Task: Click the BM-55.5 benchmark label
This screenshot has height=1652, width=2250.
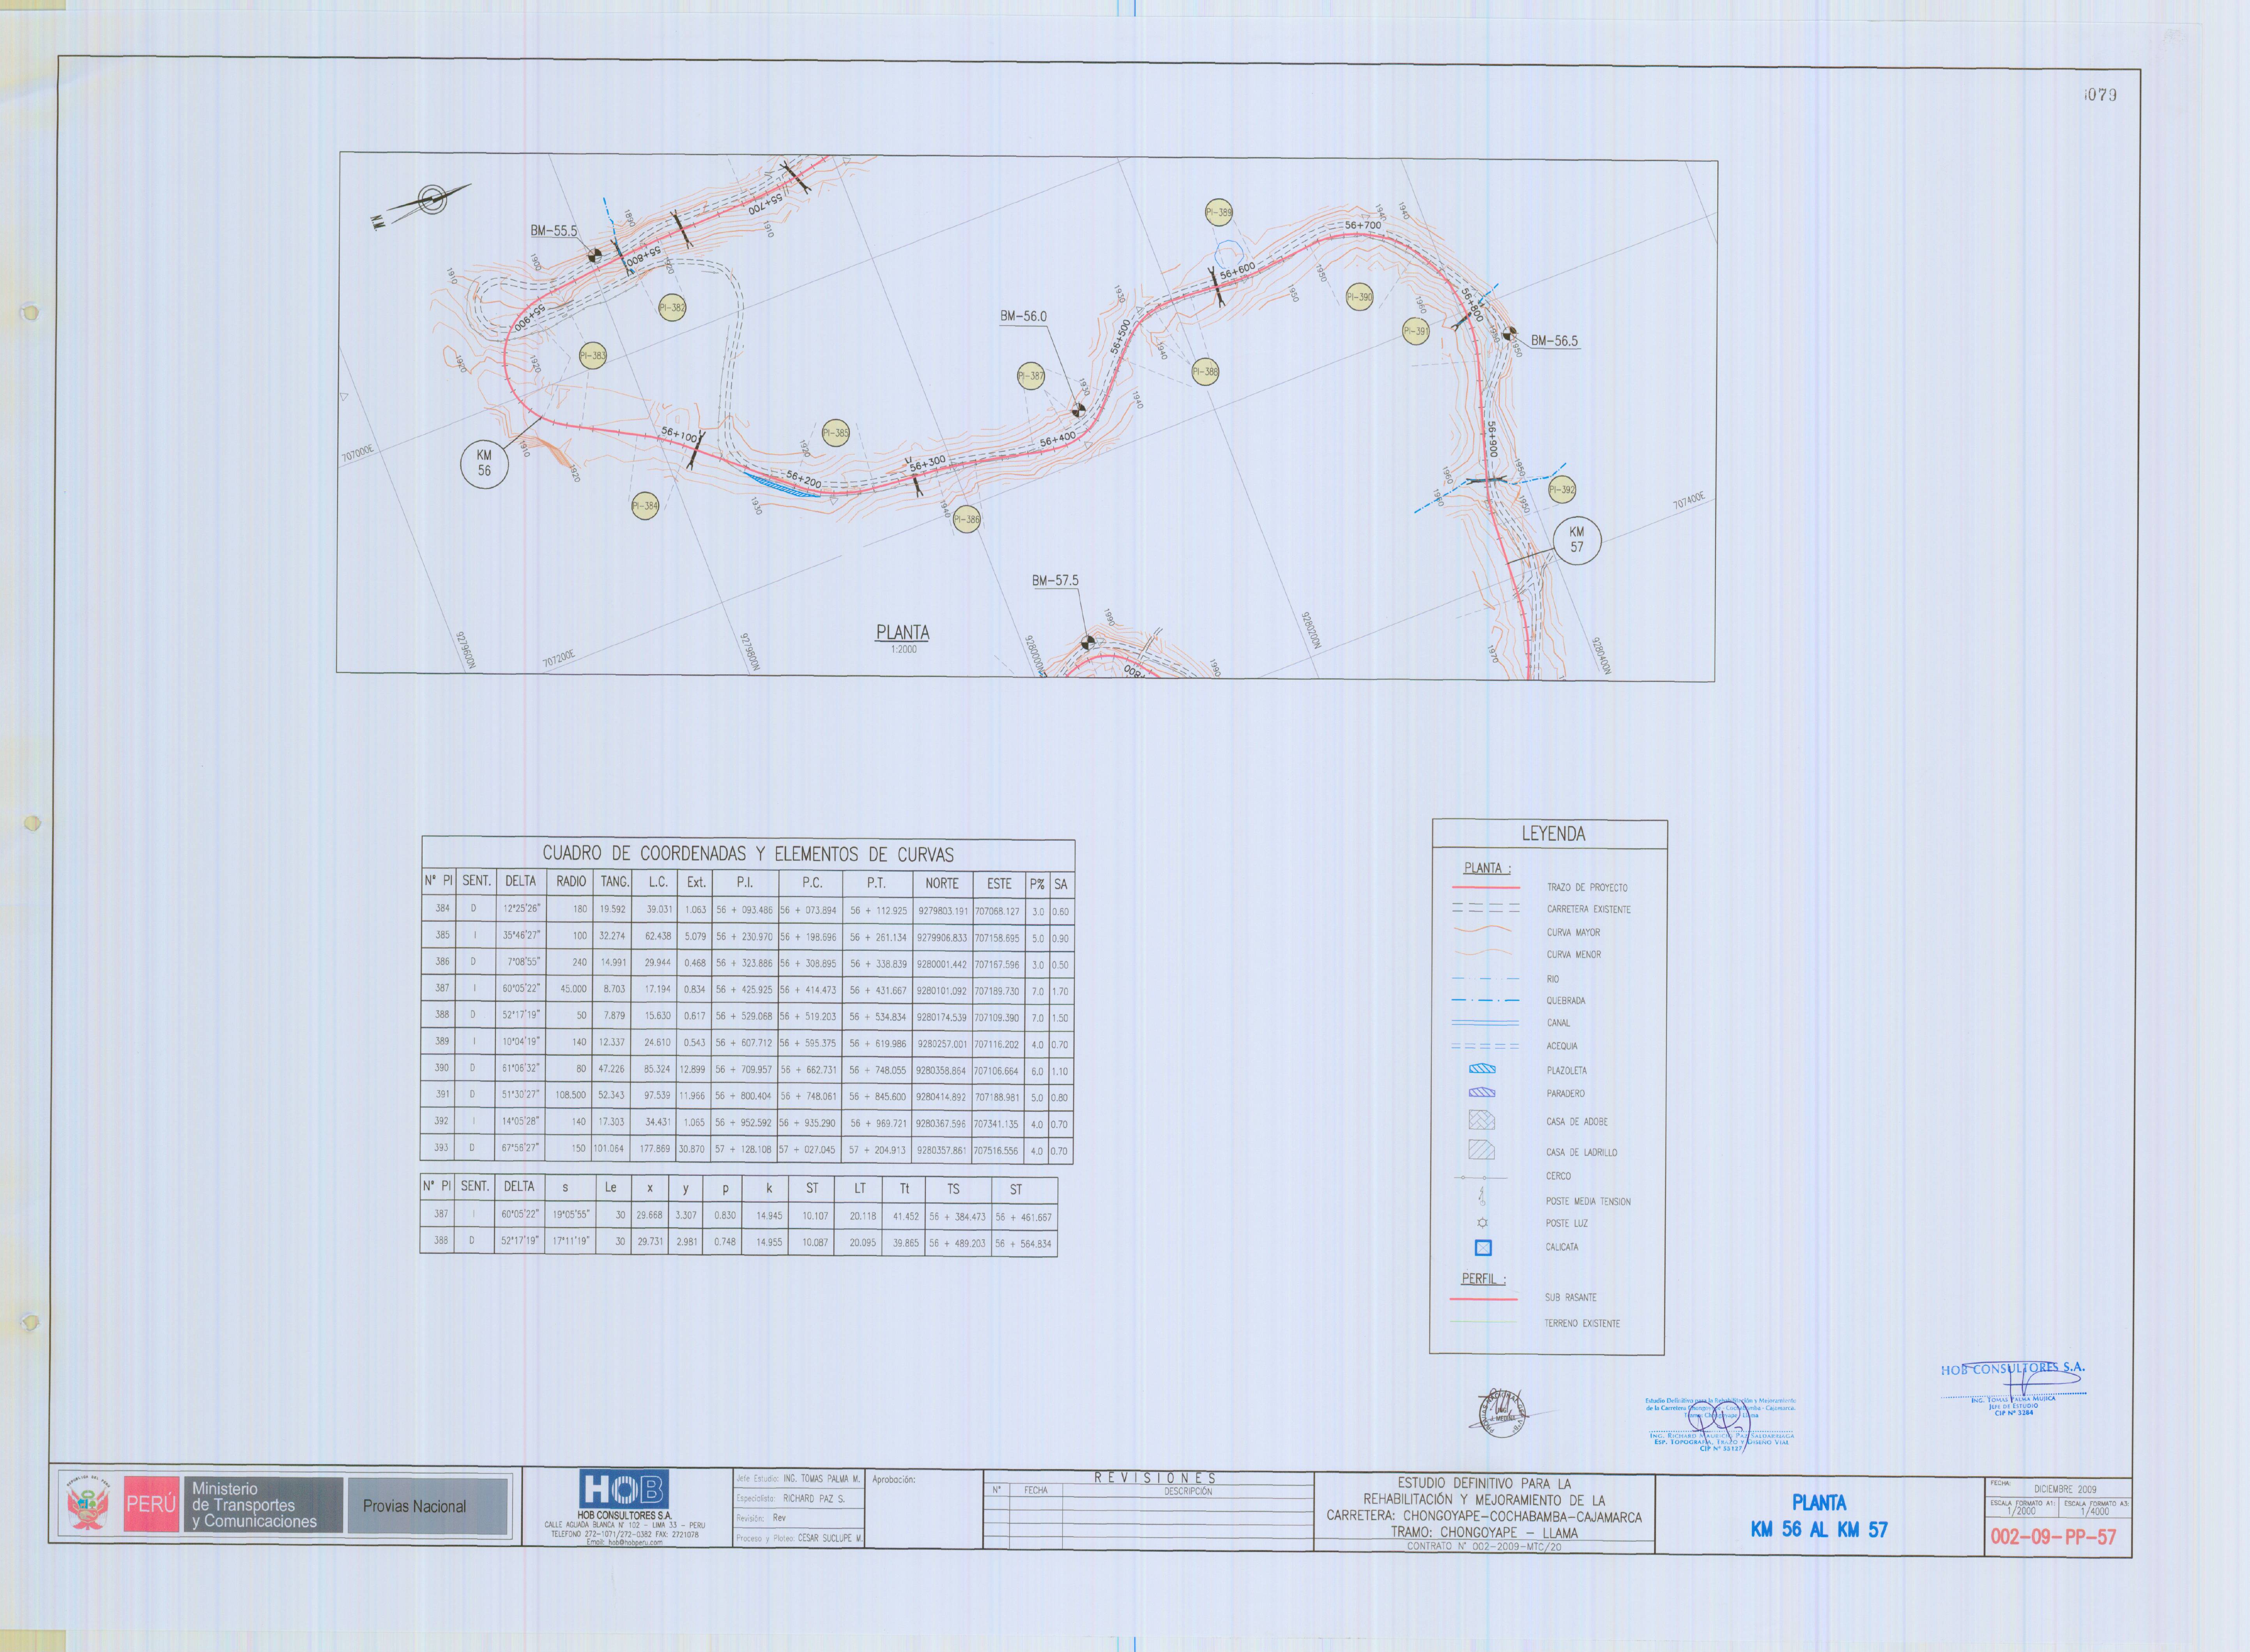Action: click(554, 231)
